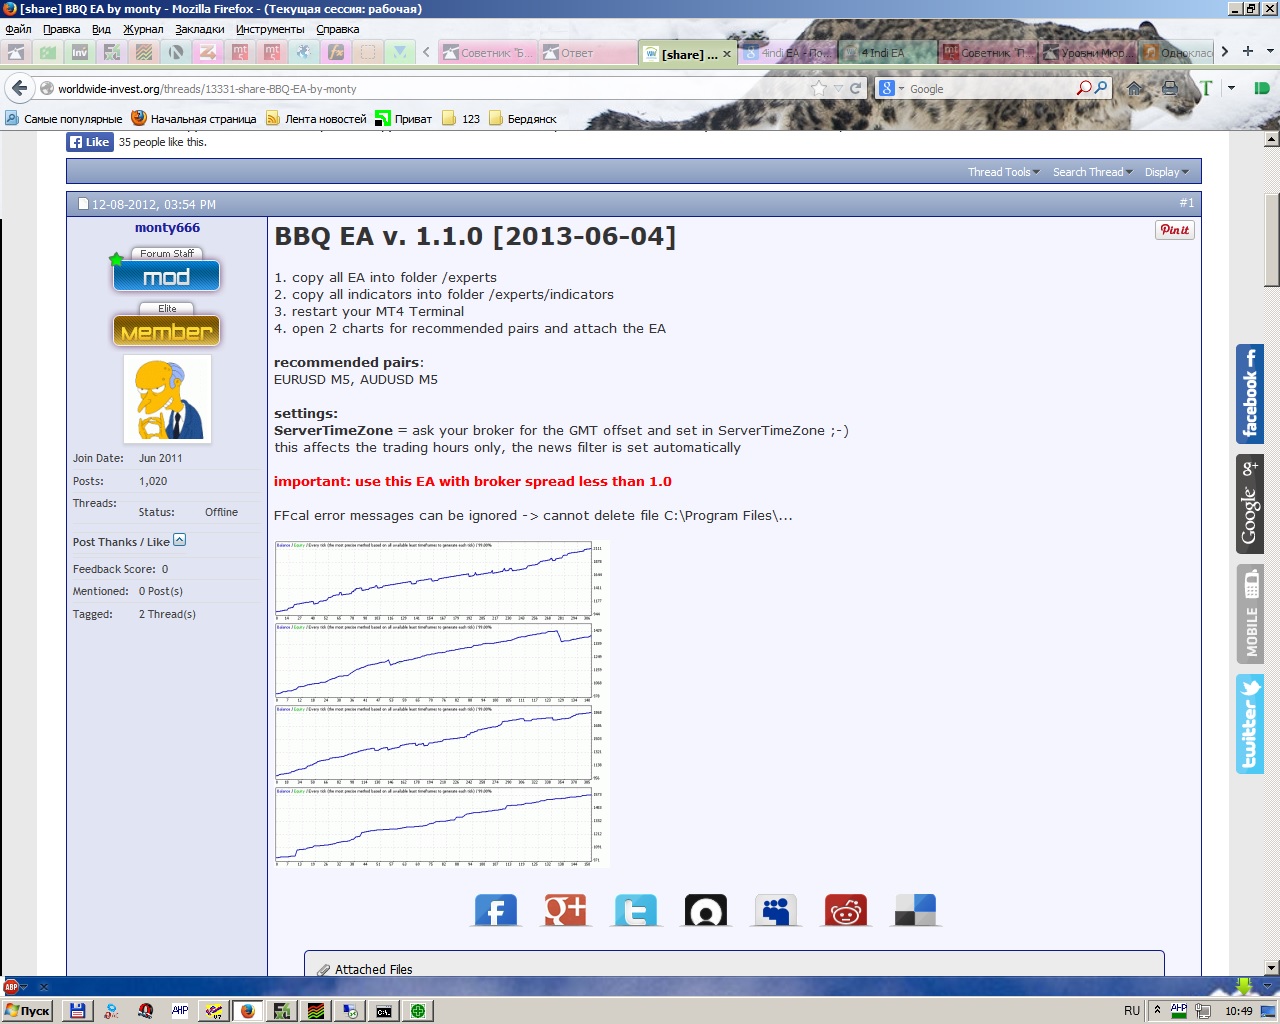The width and height of the screenshot is (1280, 1024).
Task: Bookmark this page with the star icon
Action: tap(819, 88)
